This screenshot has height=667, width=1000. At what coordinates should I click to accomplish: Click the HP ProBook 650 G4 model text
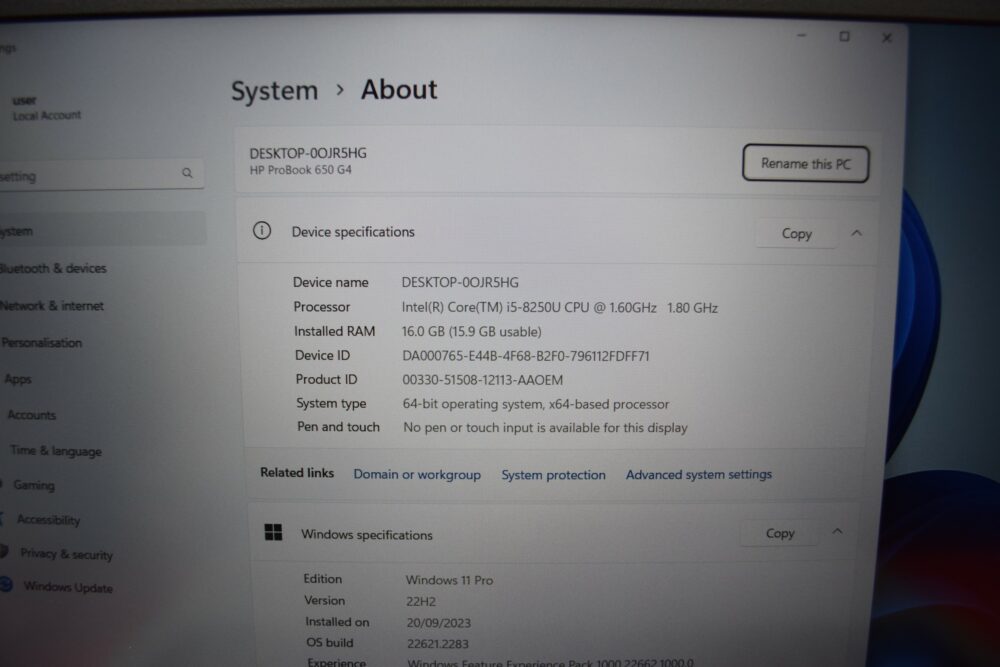click(300, 170)
